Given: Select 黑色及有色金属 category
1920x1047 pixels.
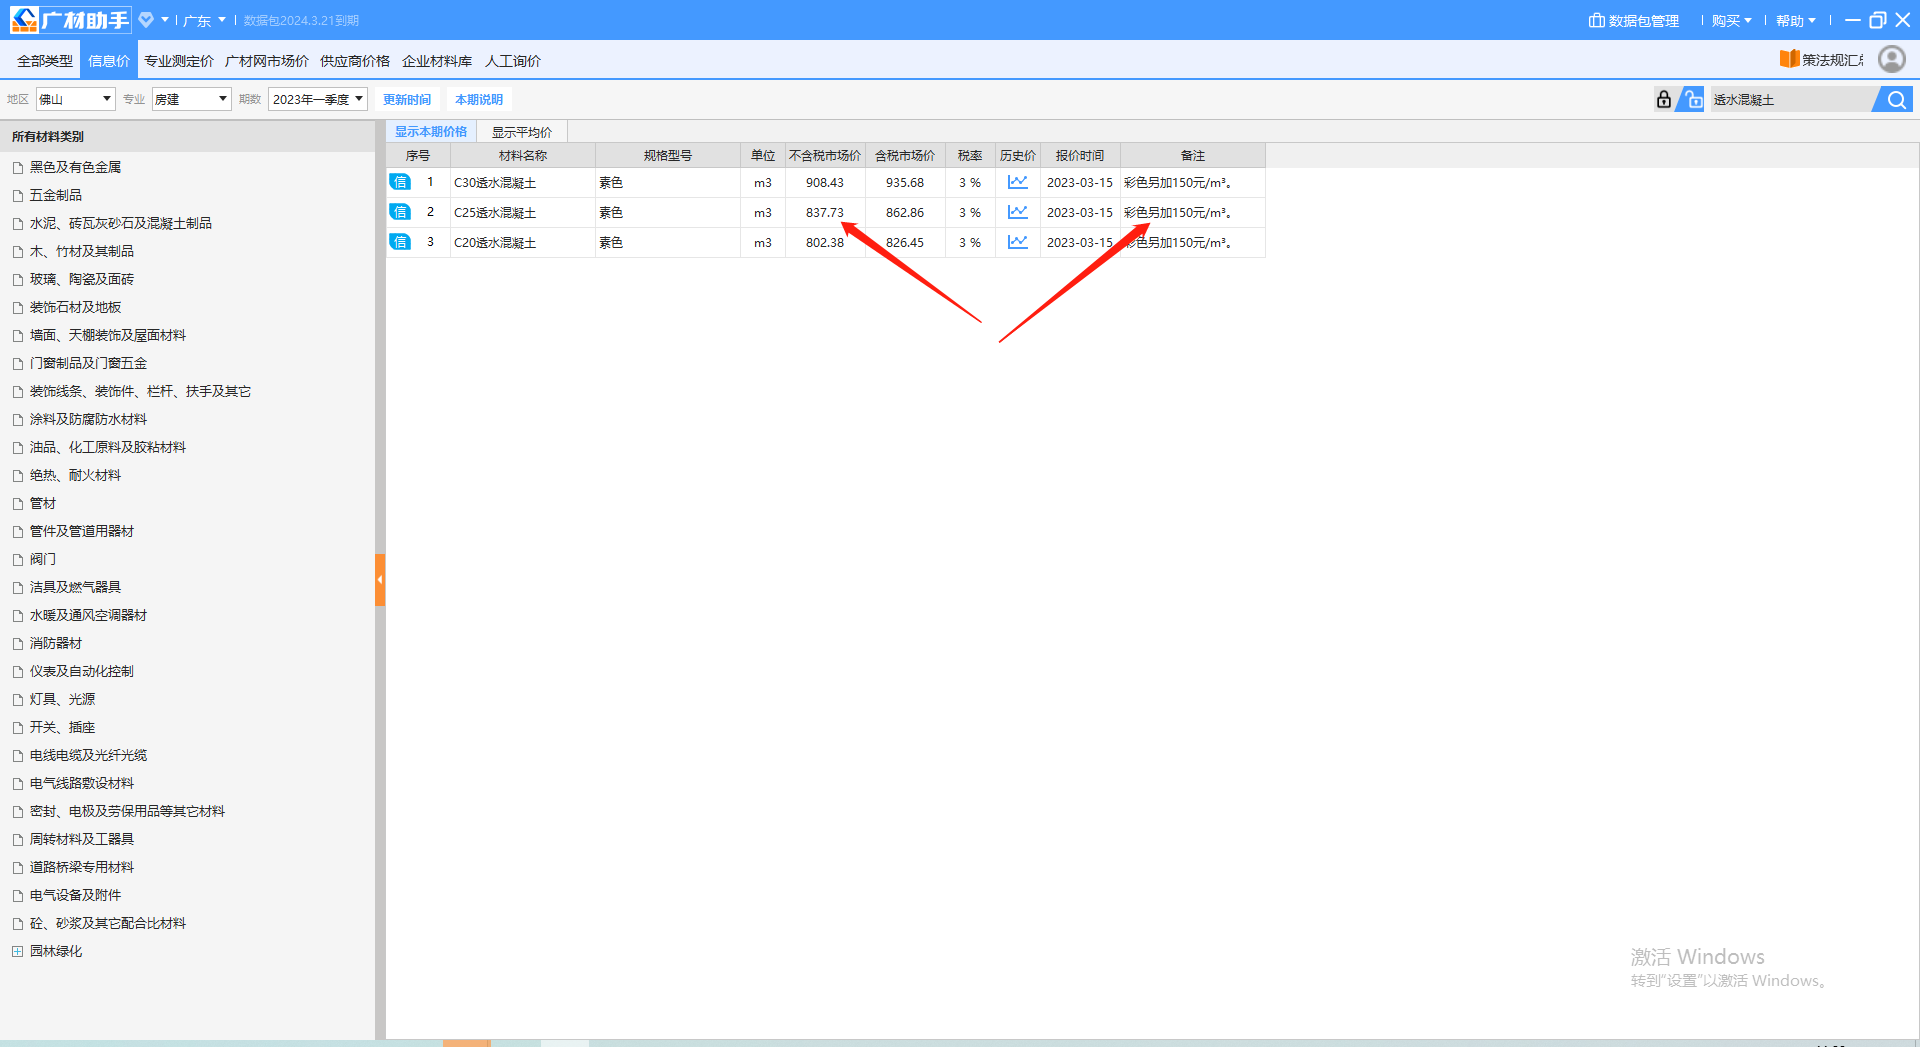Looking at the screenshot, I should 75,167.
